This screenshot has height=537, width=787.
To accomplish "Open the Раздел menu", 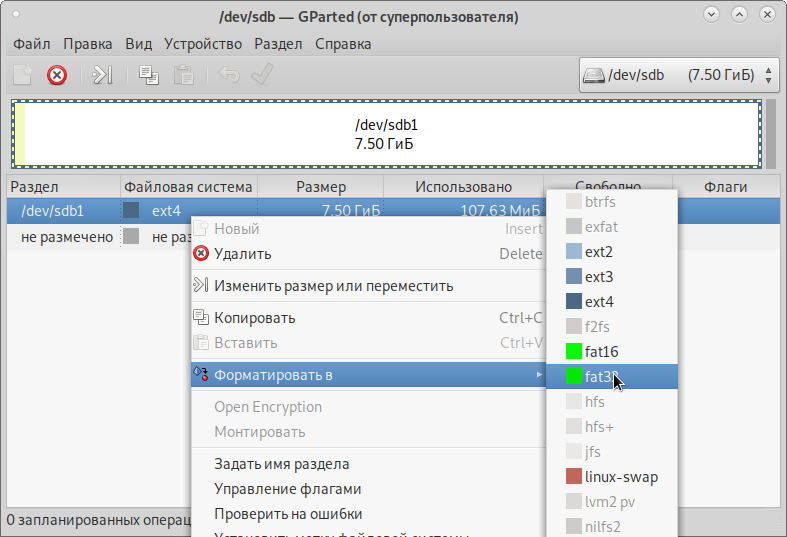I will point(279,44).
